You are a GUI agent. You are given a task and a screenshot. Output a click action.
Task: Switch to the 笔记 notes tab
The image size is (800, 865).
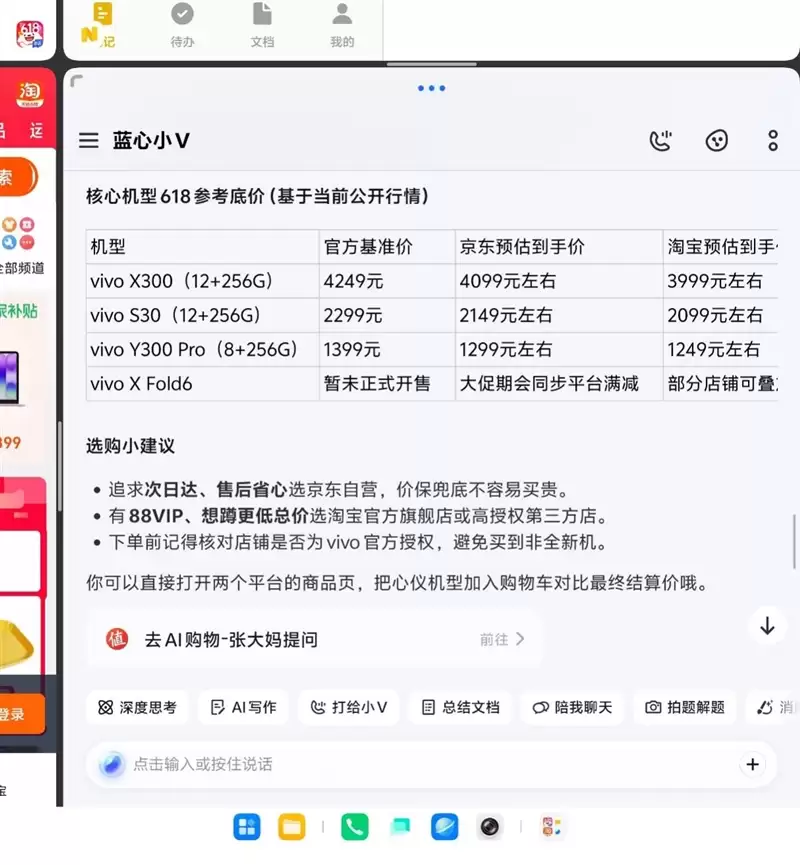(101, 26)
